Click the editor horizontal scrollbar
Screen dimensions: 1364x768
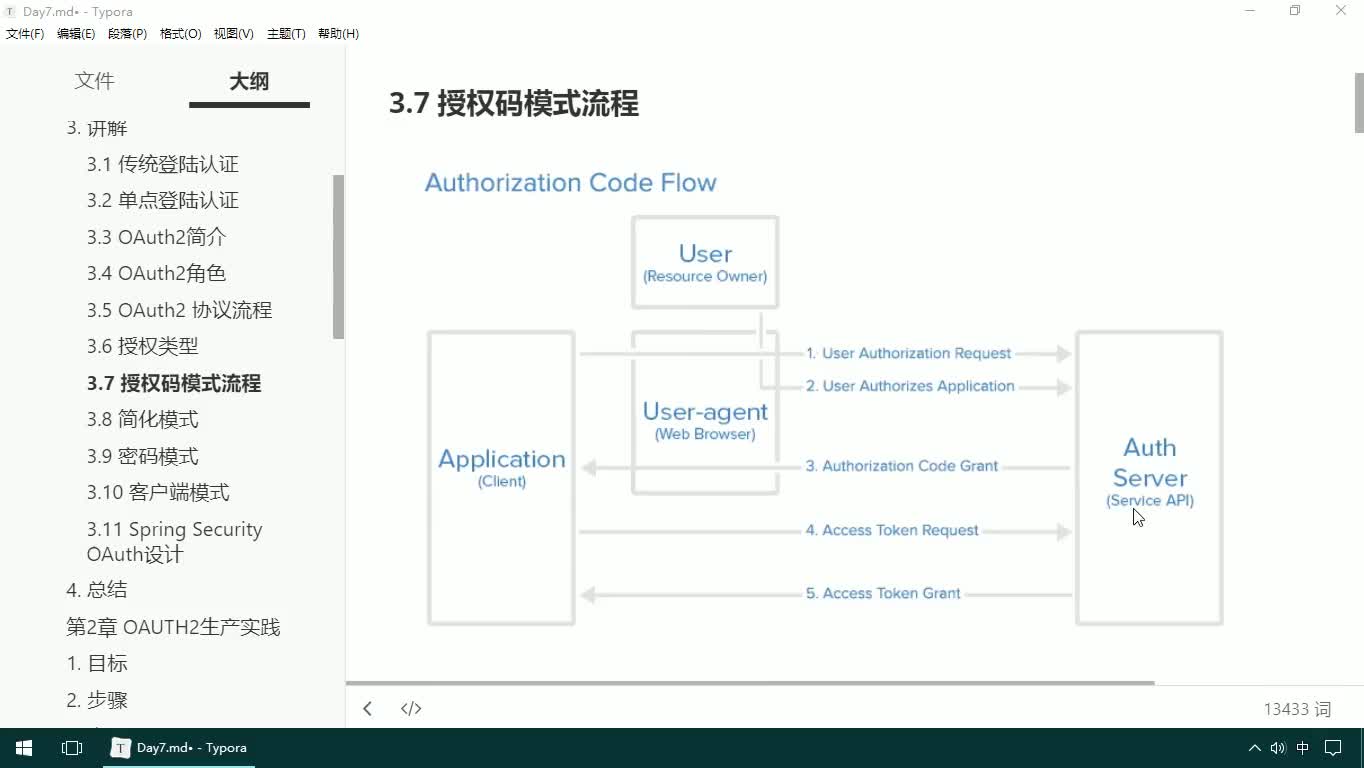pos(750,683)
